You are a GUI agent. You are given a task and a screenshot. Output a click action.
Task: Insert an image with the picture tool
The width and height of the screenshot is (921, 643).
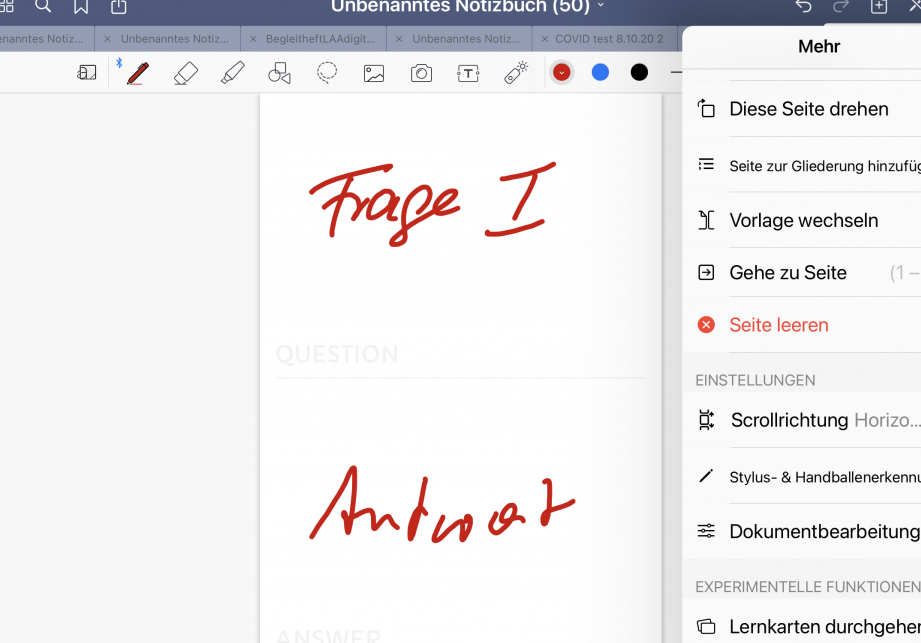(x=374, y=73)
